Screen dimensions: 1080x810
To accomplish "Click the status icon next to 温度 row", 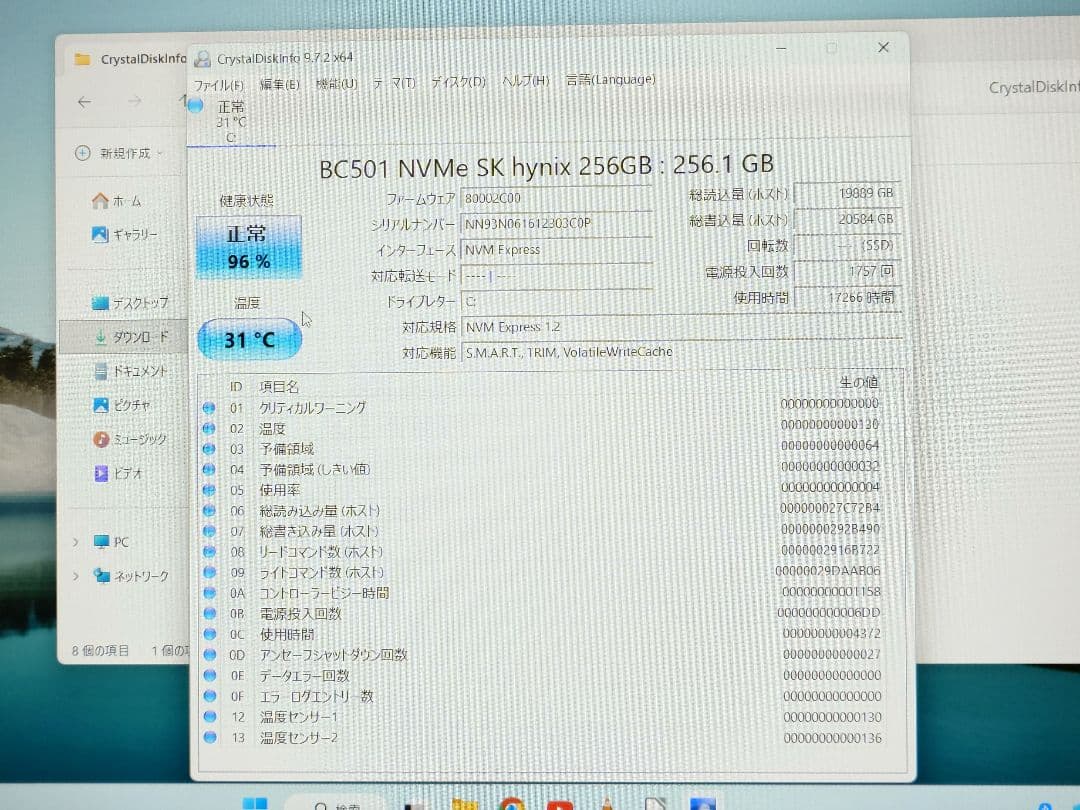I will pos(209,428).
